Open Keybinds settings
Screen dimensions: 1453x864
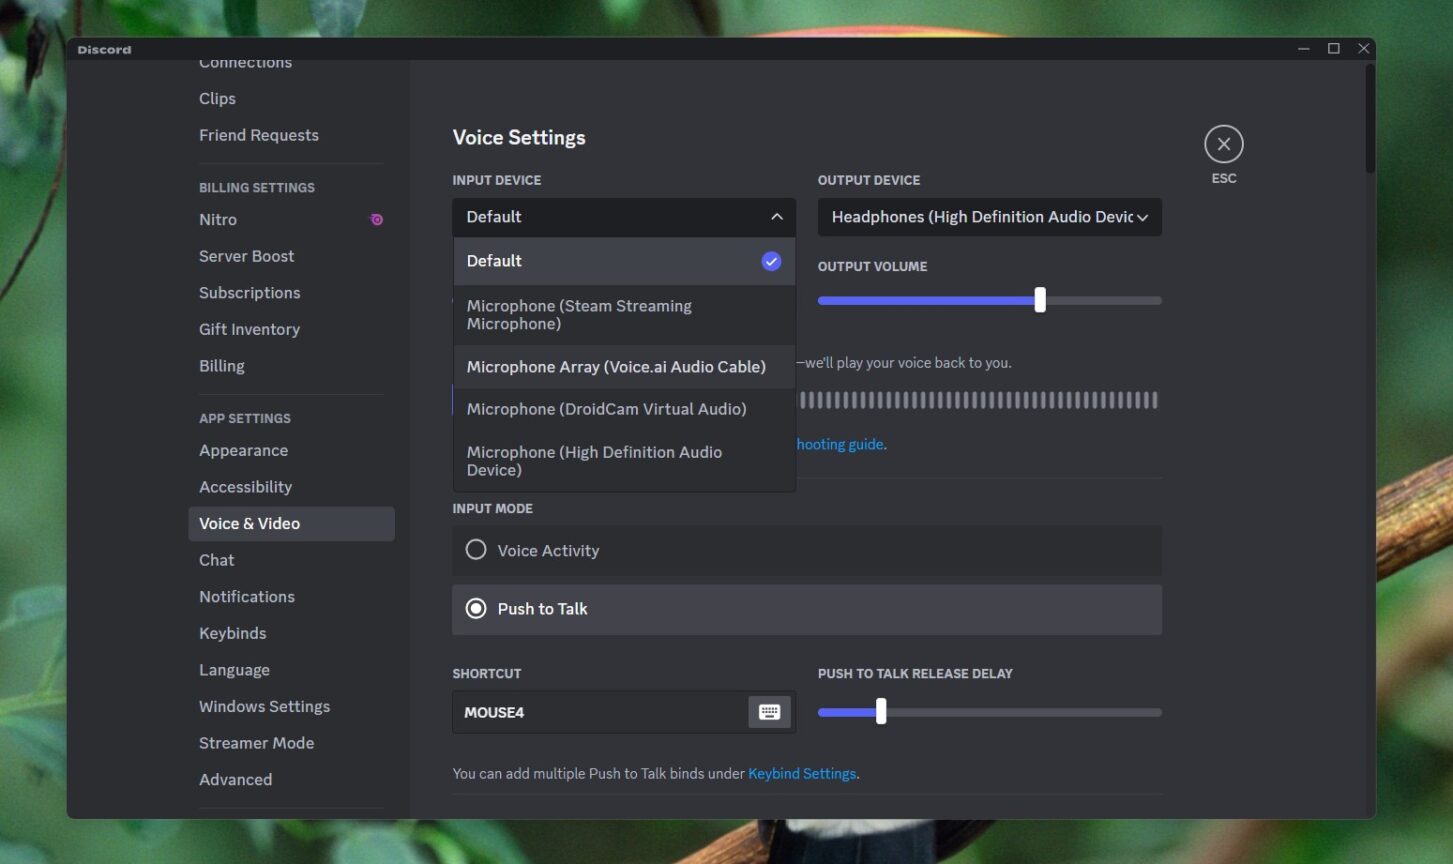[x=232, y=633]
